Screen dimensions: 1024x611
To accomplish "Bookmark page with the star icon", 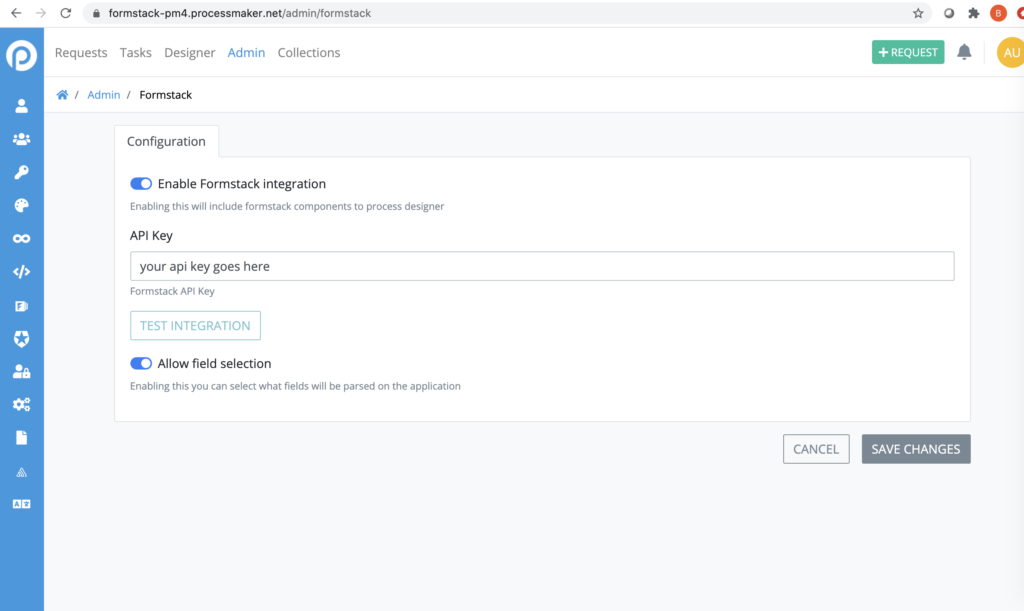I will coord(918,13).
